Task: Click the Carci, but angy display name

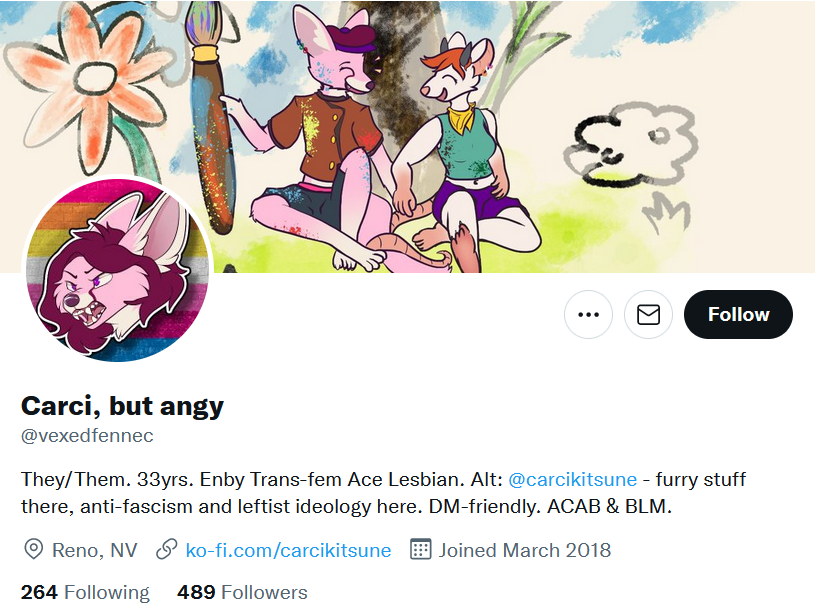Action: click(122, 406)
